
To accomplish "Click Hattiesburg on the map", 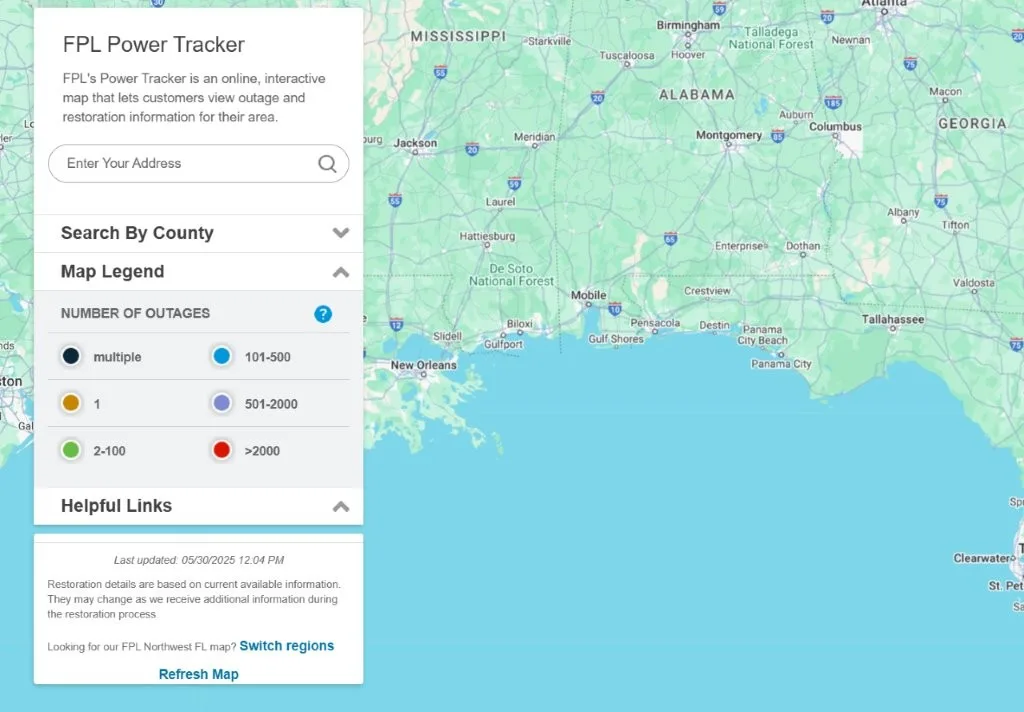I will click(x=487, y=236).
